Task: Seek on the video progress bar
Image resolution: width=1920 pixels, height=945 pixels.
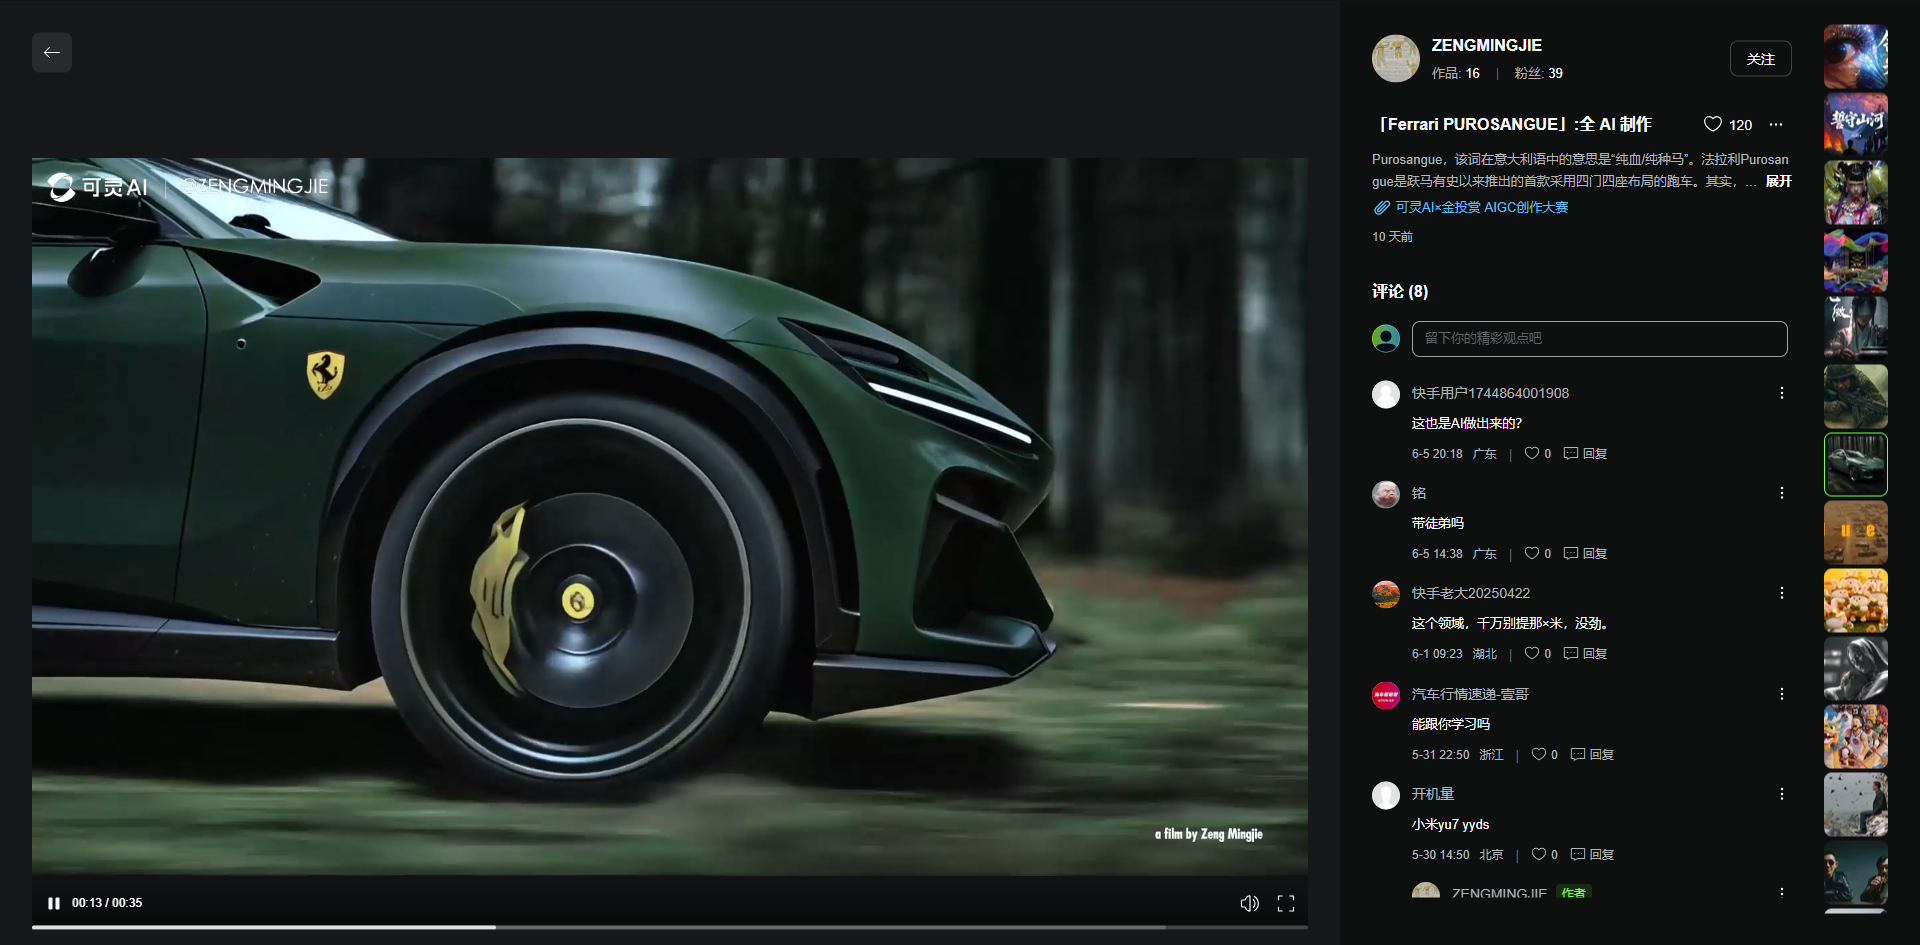Action: (670, 927)
